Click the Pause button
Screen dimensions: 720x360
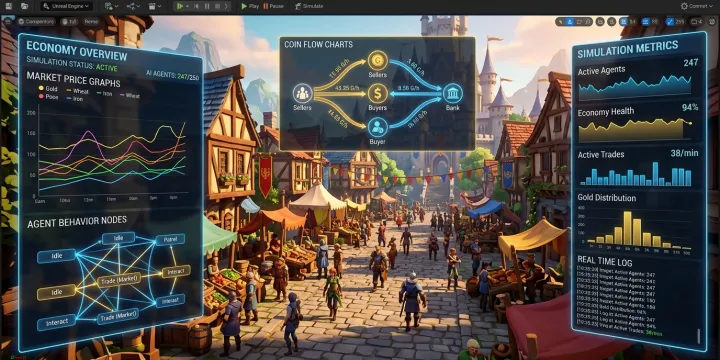click(x=274, y=6)
